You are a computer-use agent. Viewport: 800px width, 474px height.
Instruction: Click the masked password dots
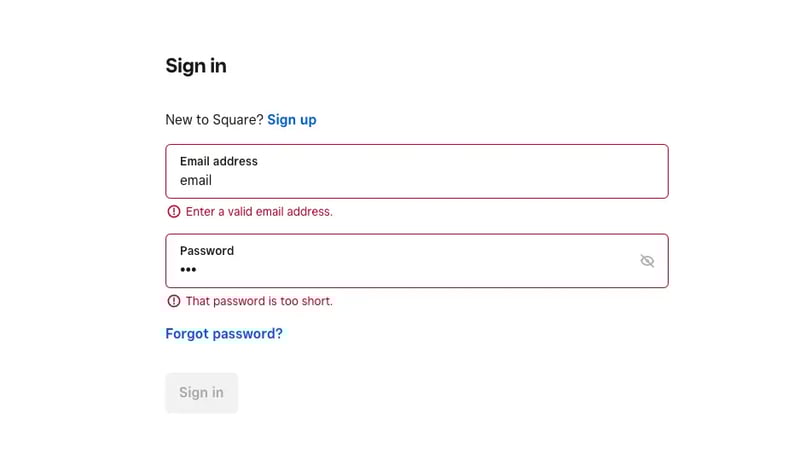[x=188, y=270]
